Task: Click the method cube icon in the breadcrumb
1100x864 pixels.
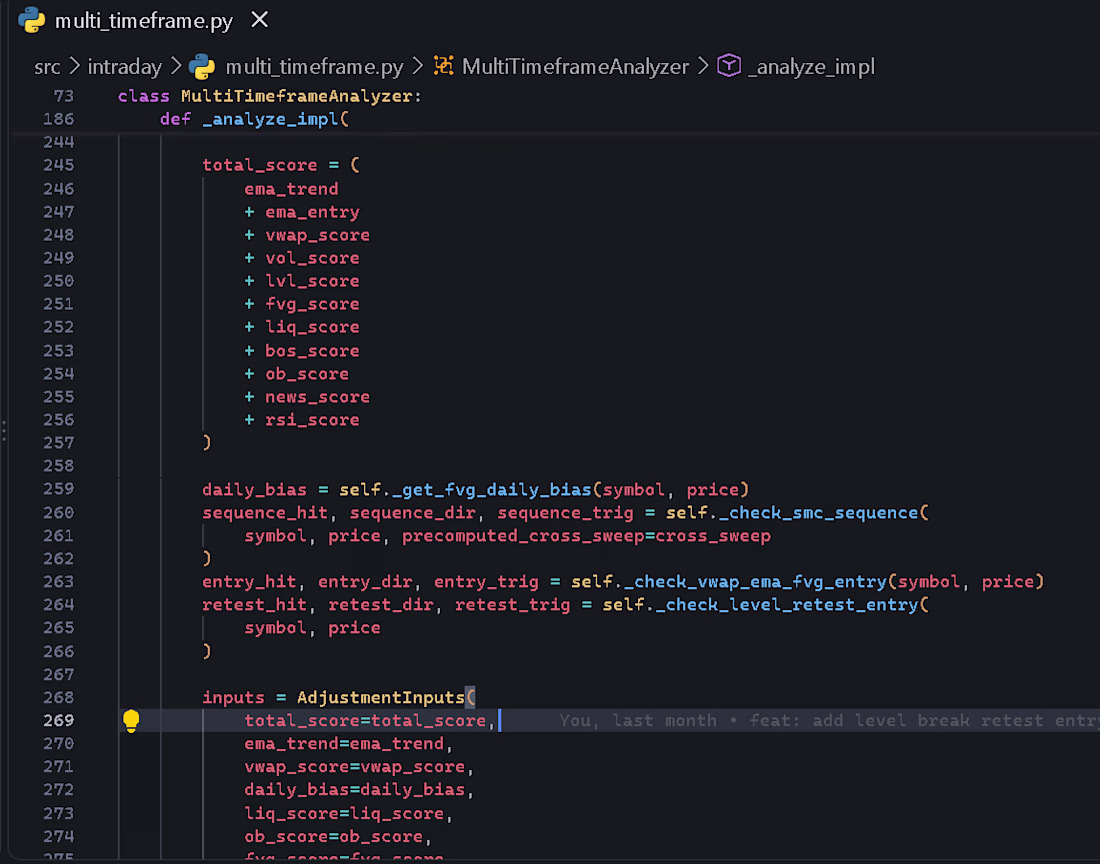Action: click(729, 66)
